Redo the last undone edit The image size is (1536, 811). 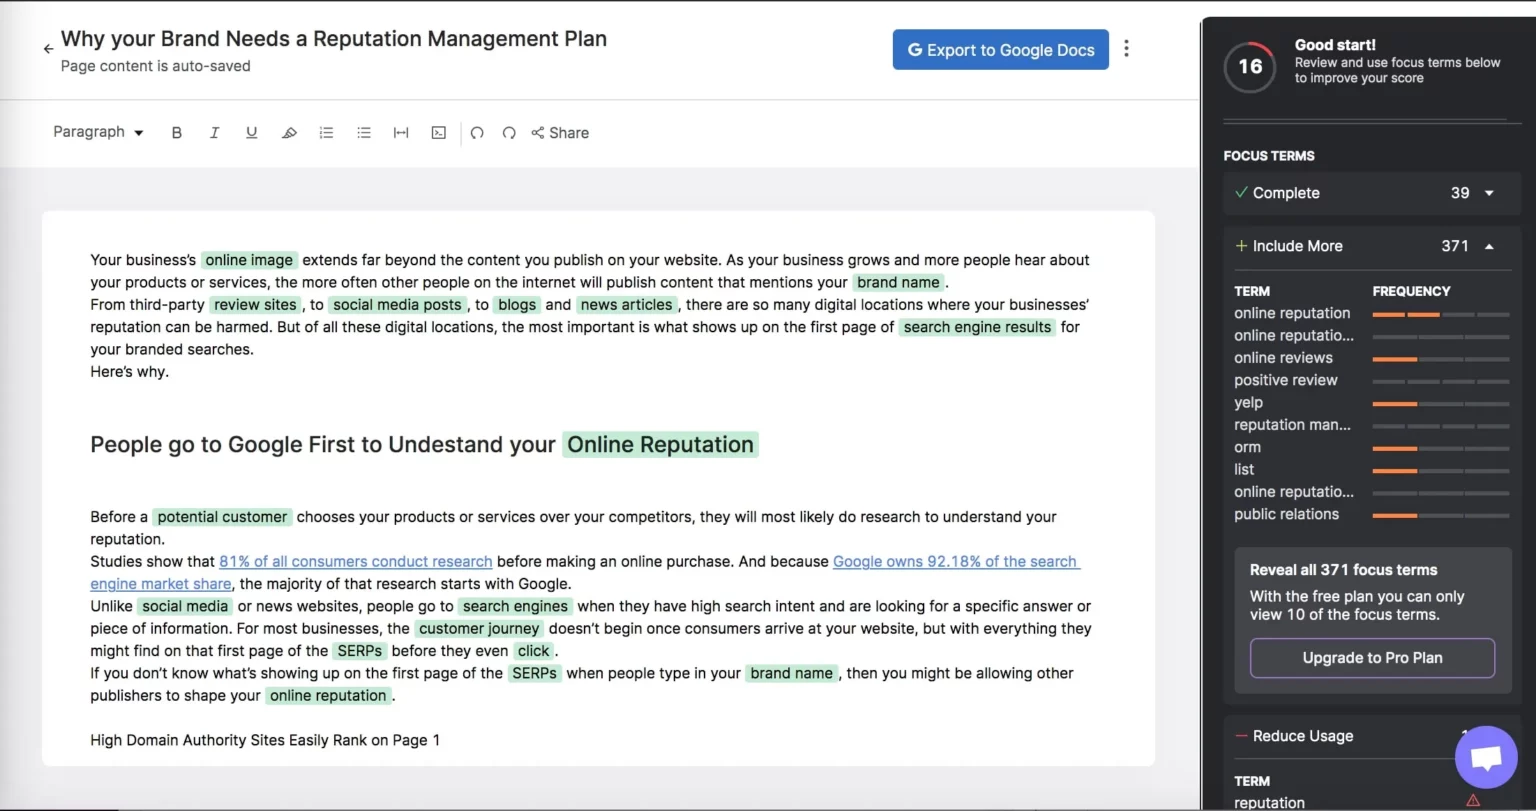click(509, 133)
